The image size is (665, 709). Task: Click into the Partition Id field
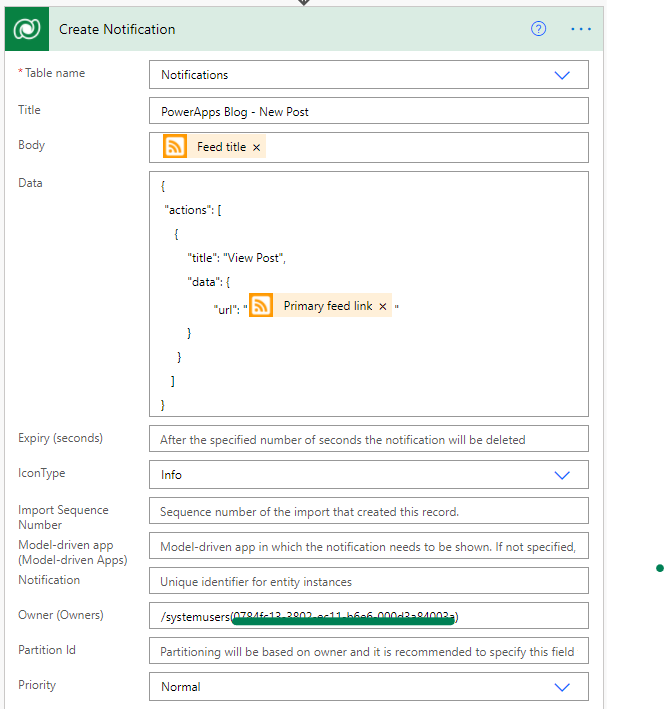(x=369, y=651)
